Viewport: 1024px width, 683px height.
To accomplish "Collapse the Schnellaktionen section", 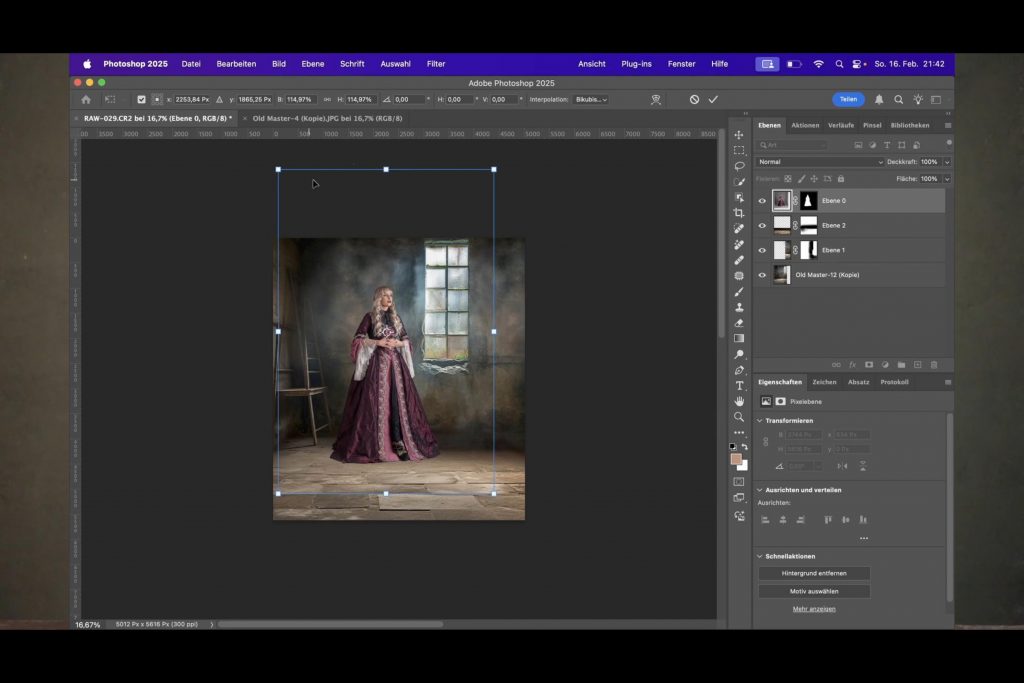I will tap(759, 556).
